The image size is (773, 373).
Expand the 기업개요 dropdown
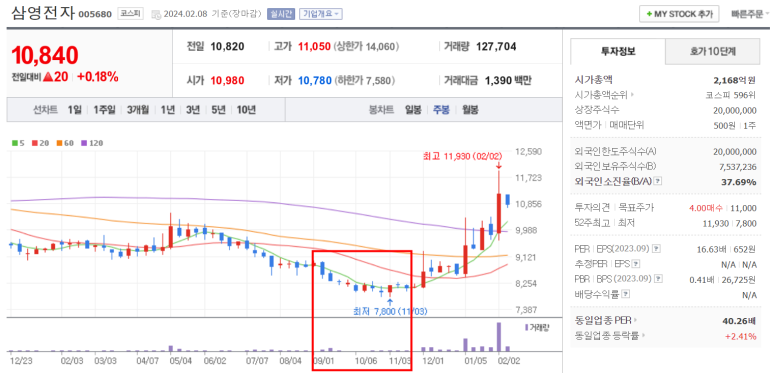tap(321, 14)
